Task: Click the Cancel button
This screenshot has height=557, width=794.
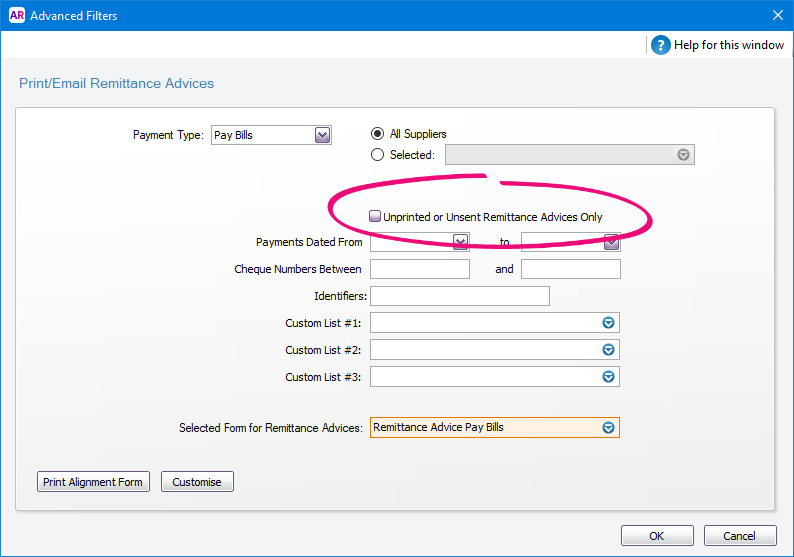Action: [739, 536]
